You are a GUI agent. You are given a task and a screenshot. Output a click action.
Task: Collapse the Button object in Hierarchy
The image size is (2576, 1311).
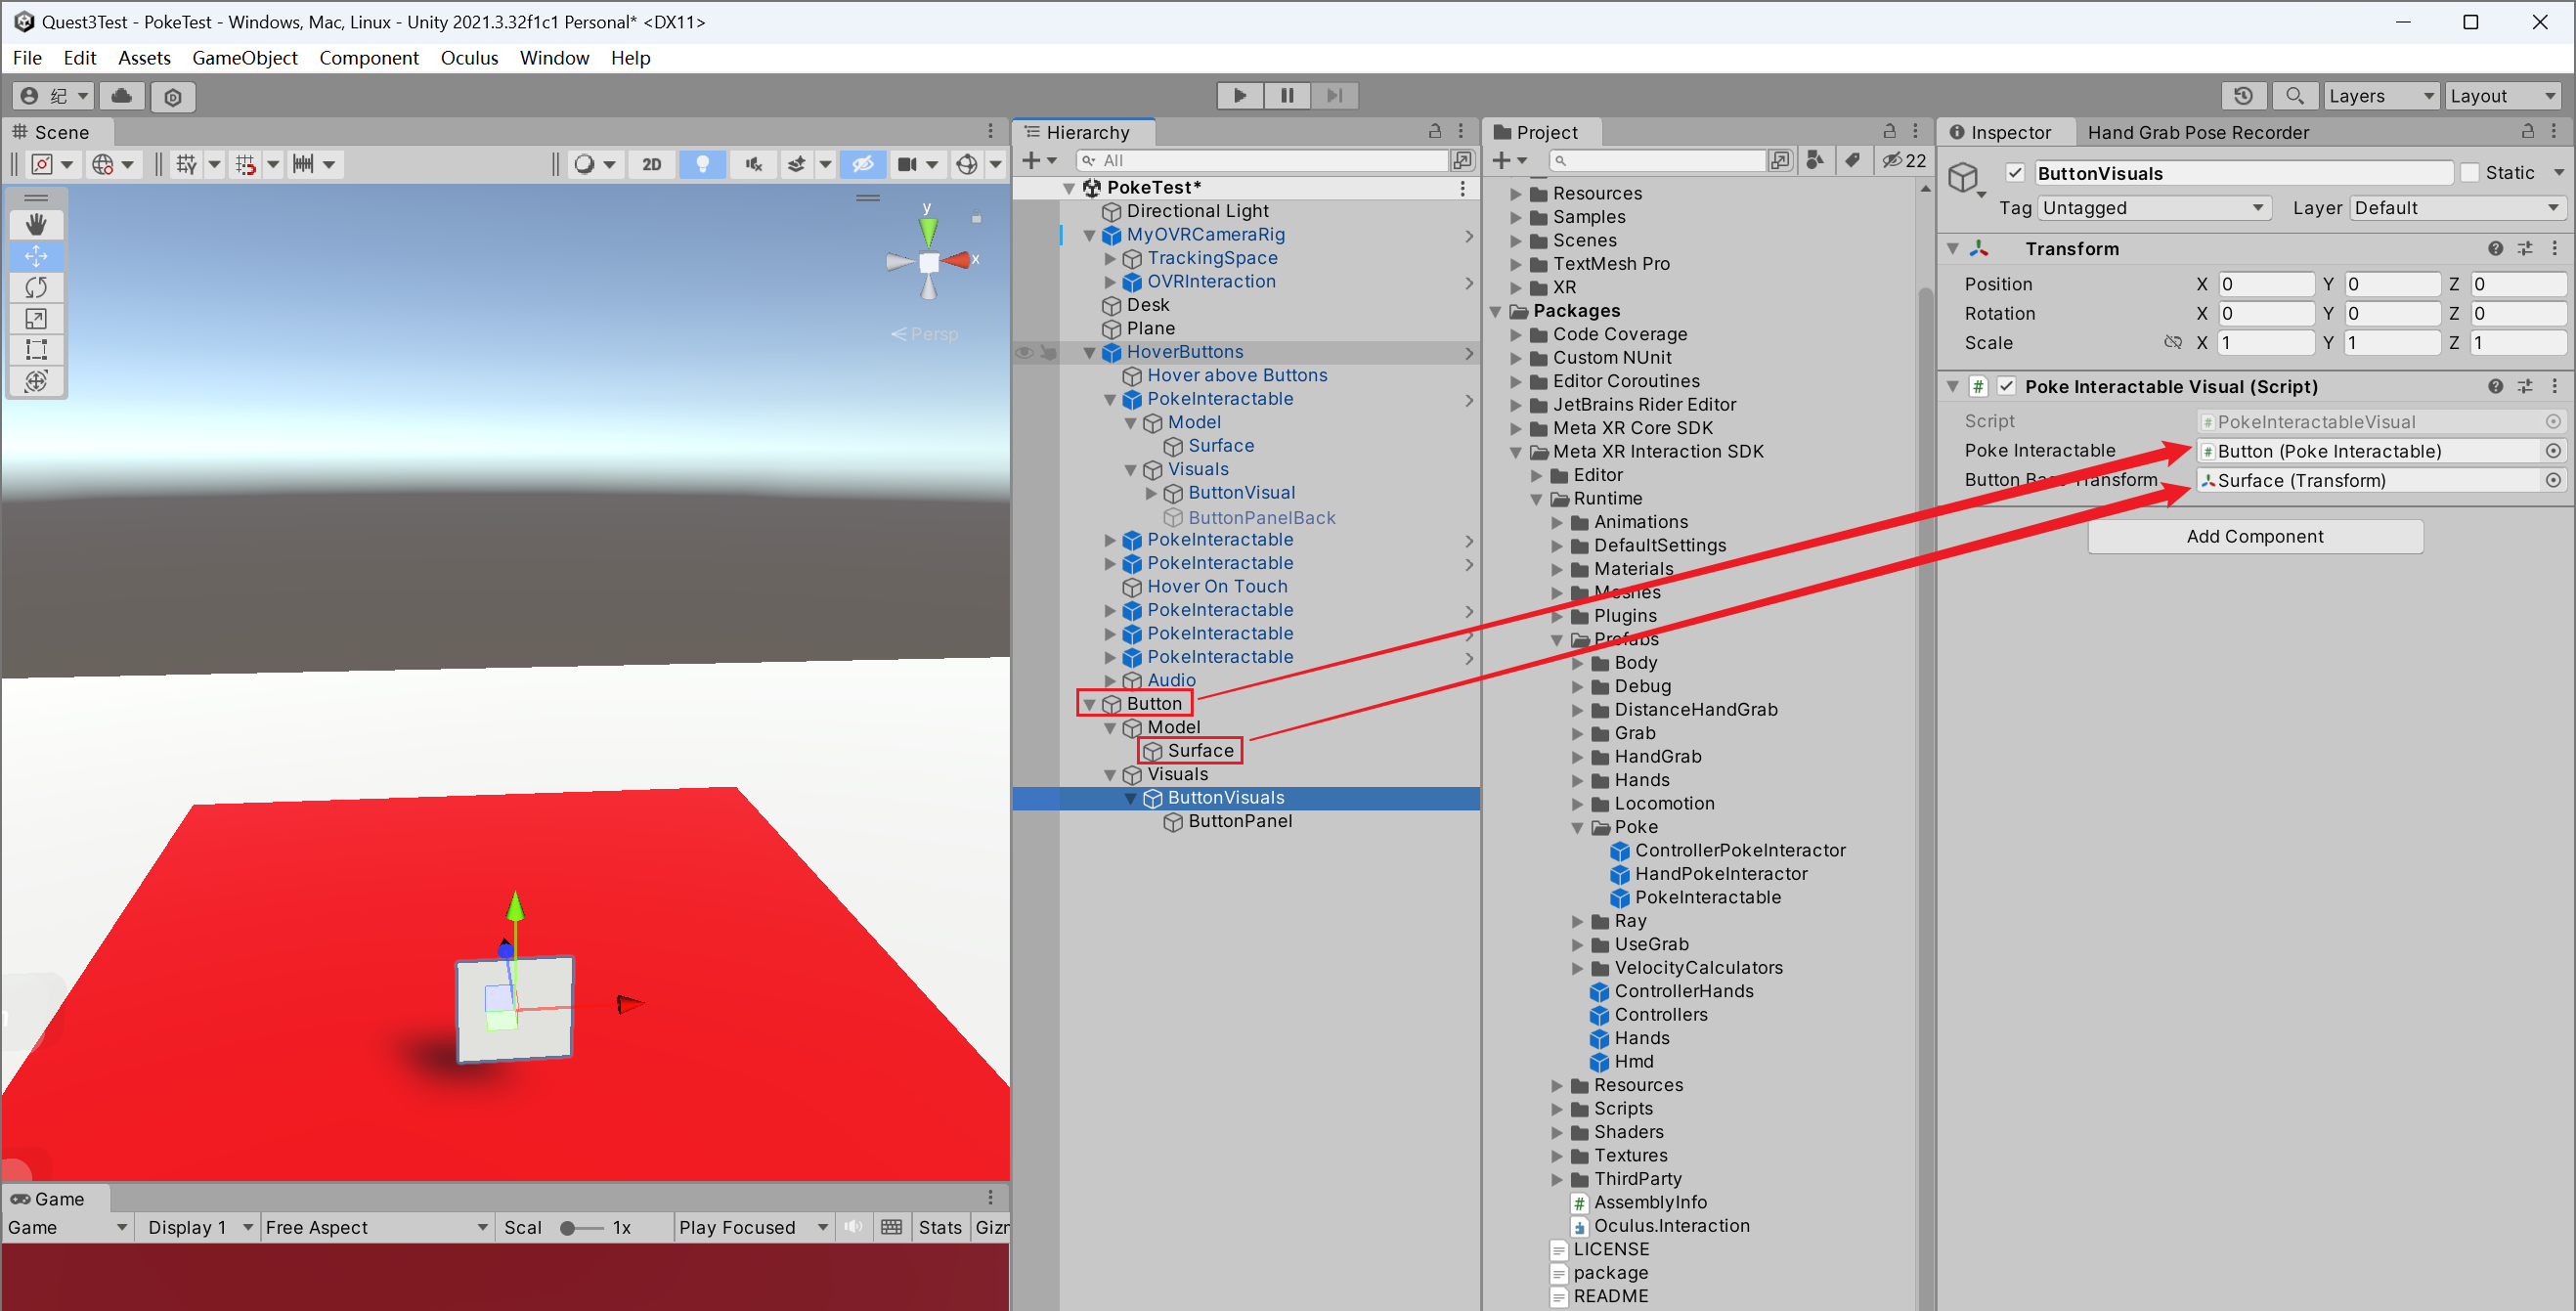1089,704
